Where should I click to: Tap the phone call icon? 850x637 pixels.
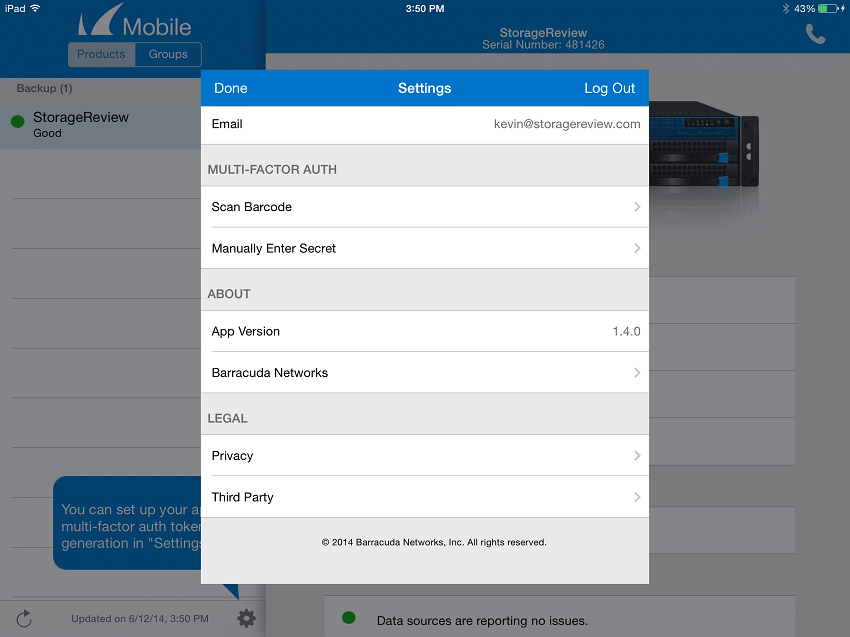[815, 34]
